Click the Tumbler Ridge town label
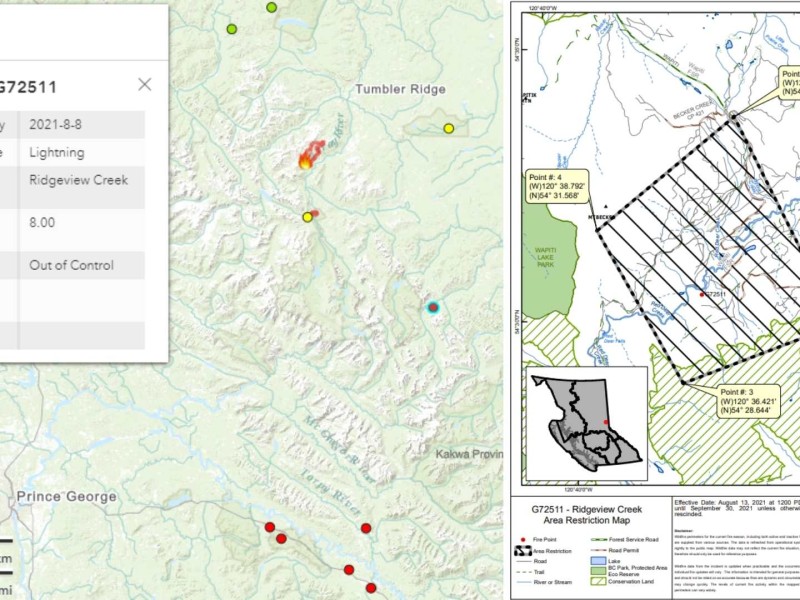 click(x=401, y=89)
